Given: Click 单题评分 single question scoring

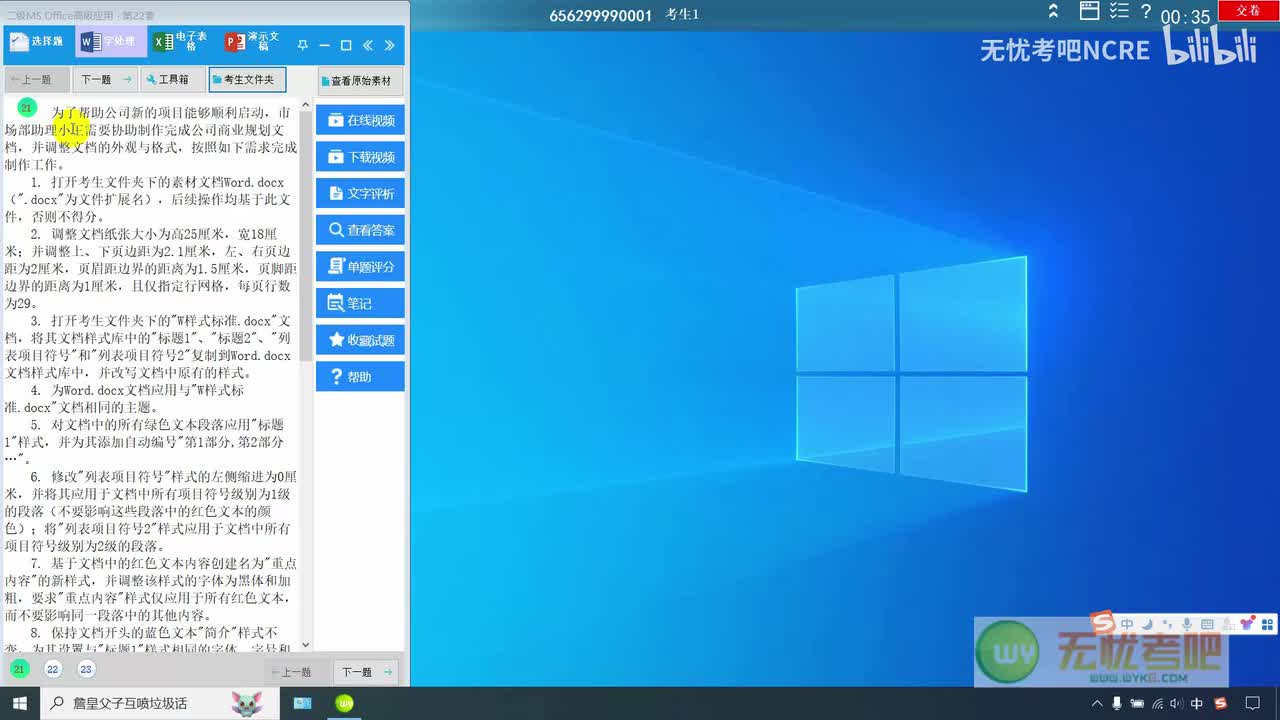Looking at the screenshot, I should click(x=360, y=267).
